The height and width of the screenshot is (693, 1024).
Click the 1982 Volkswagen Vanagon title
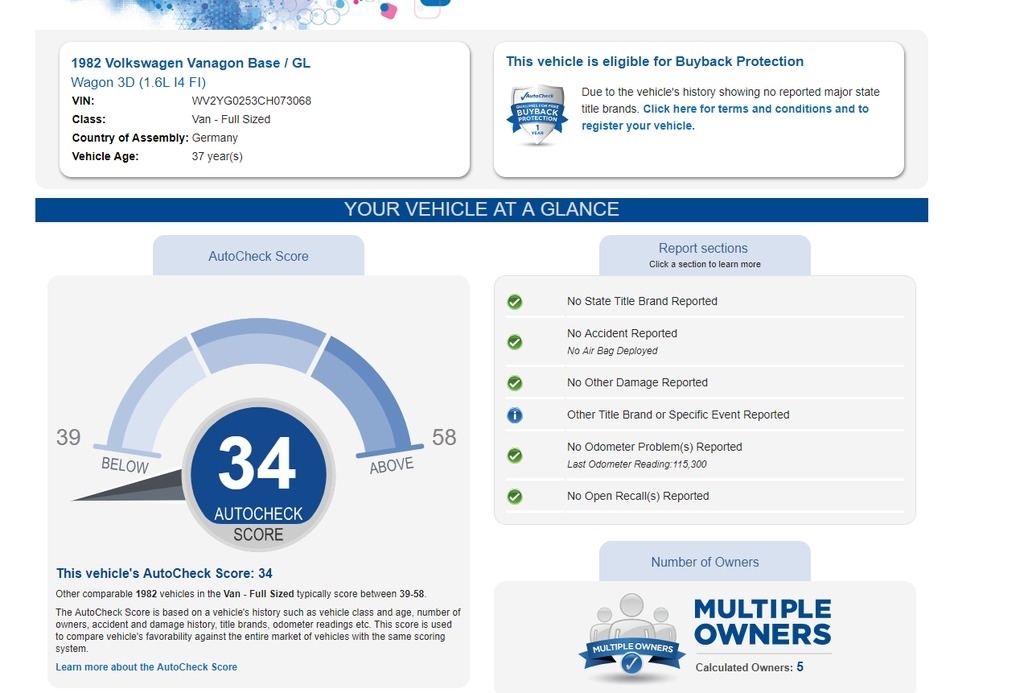[191, 63]
